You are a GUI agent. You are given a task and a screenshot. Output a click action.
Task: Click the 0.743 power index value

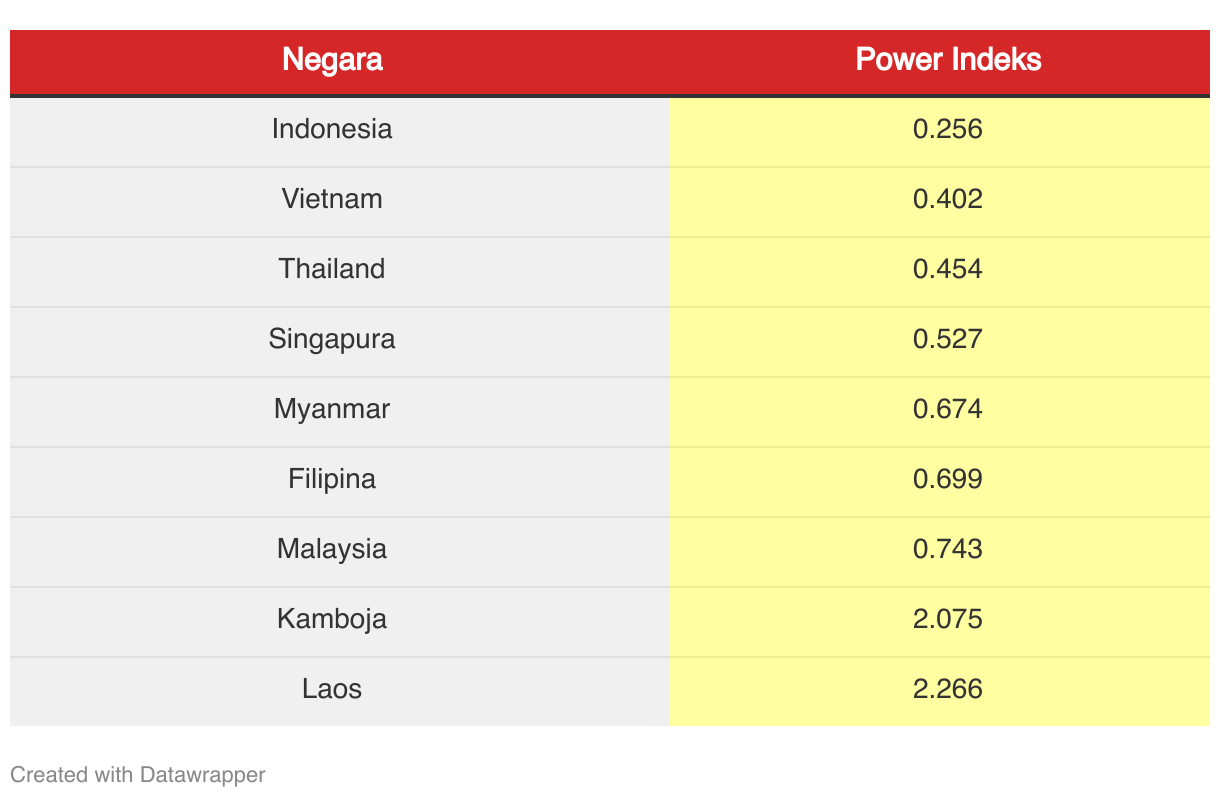click(948, 549)
